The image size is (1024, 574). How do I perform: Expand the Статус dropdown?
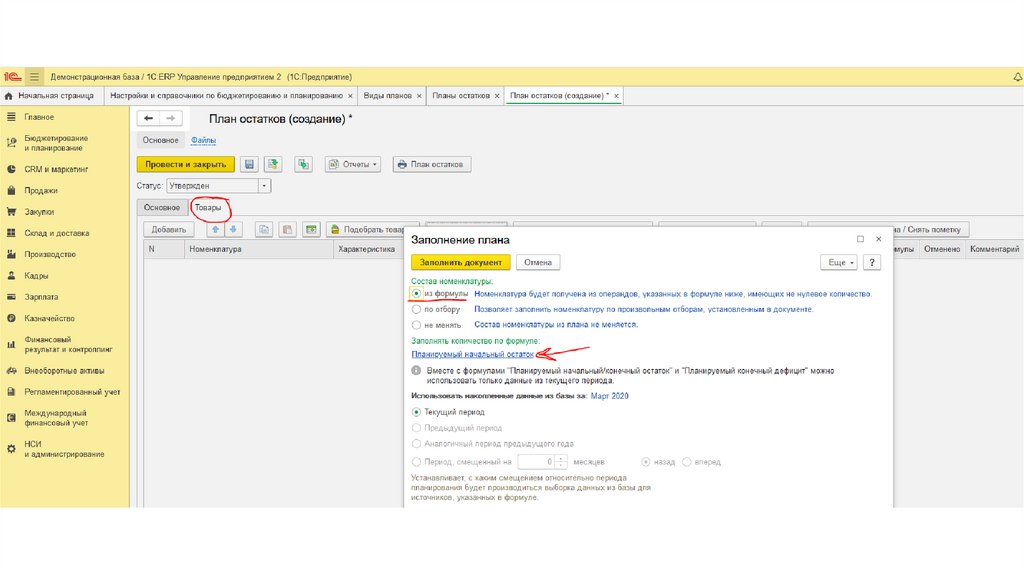click(265, 186)
